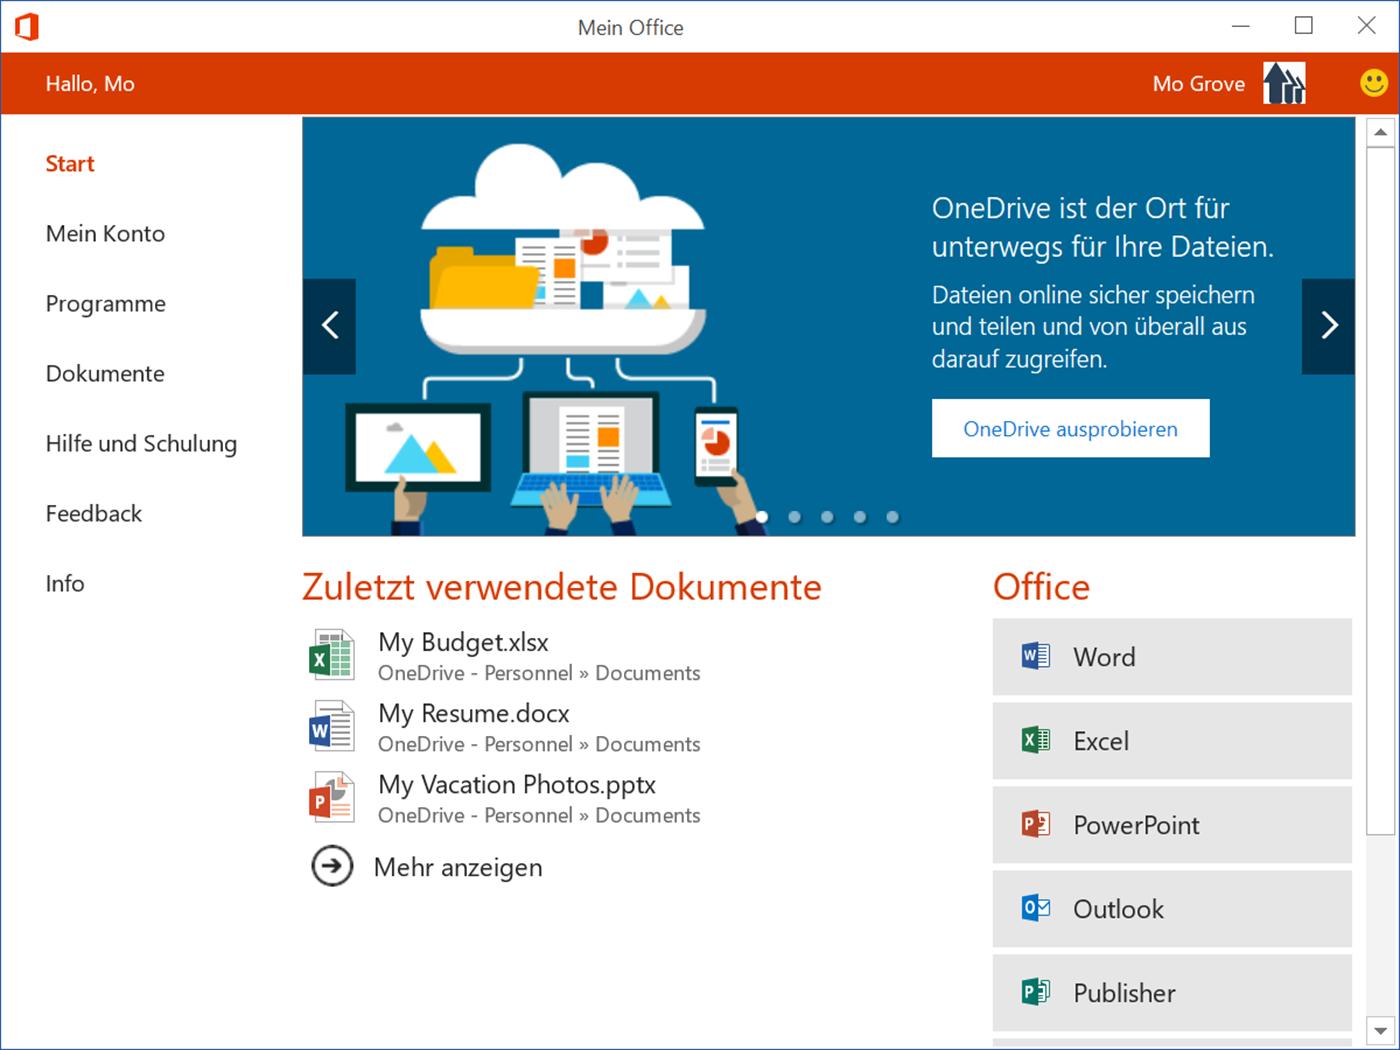Click the path under My Budget.xlsx
The image size is (1400, 1050).
pos(539,673)
